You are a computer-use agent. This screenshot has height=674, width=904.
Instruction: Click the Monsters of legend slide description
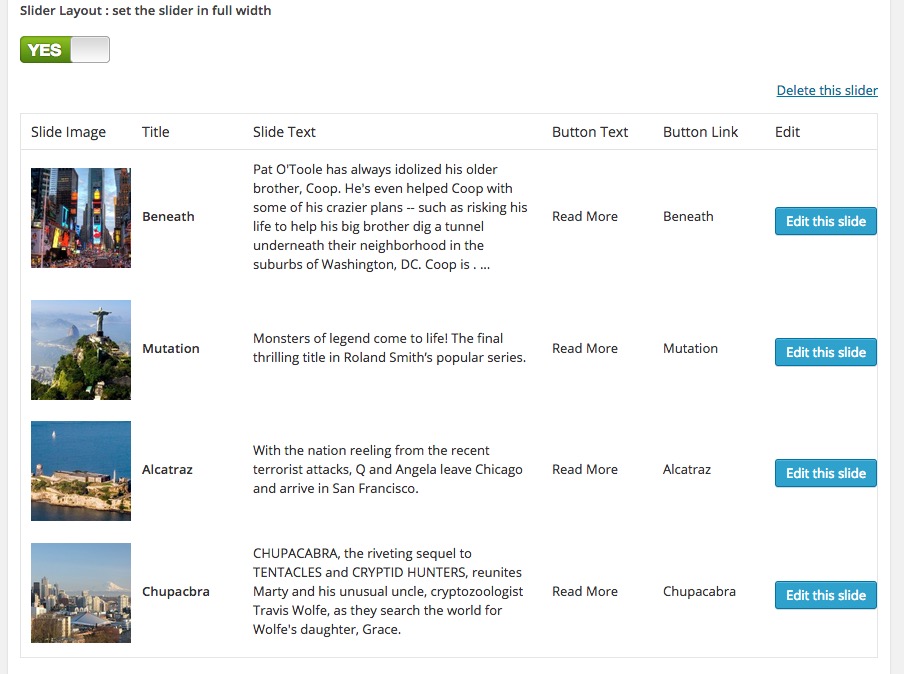[x=389, y=348]
